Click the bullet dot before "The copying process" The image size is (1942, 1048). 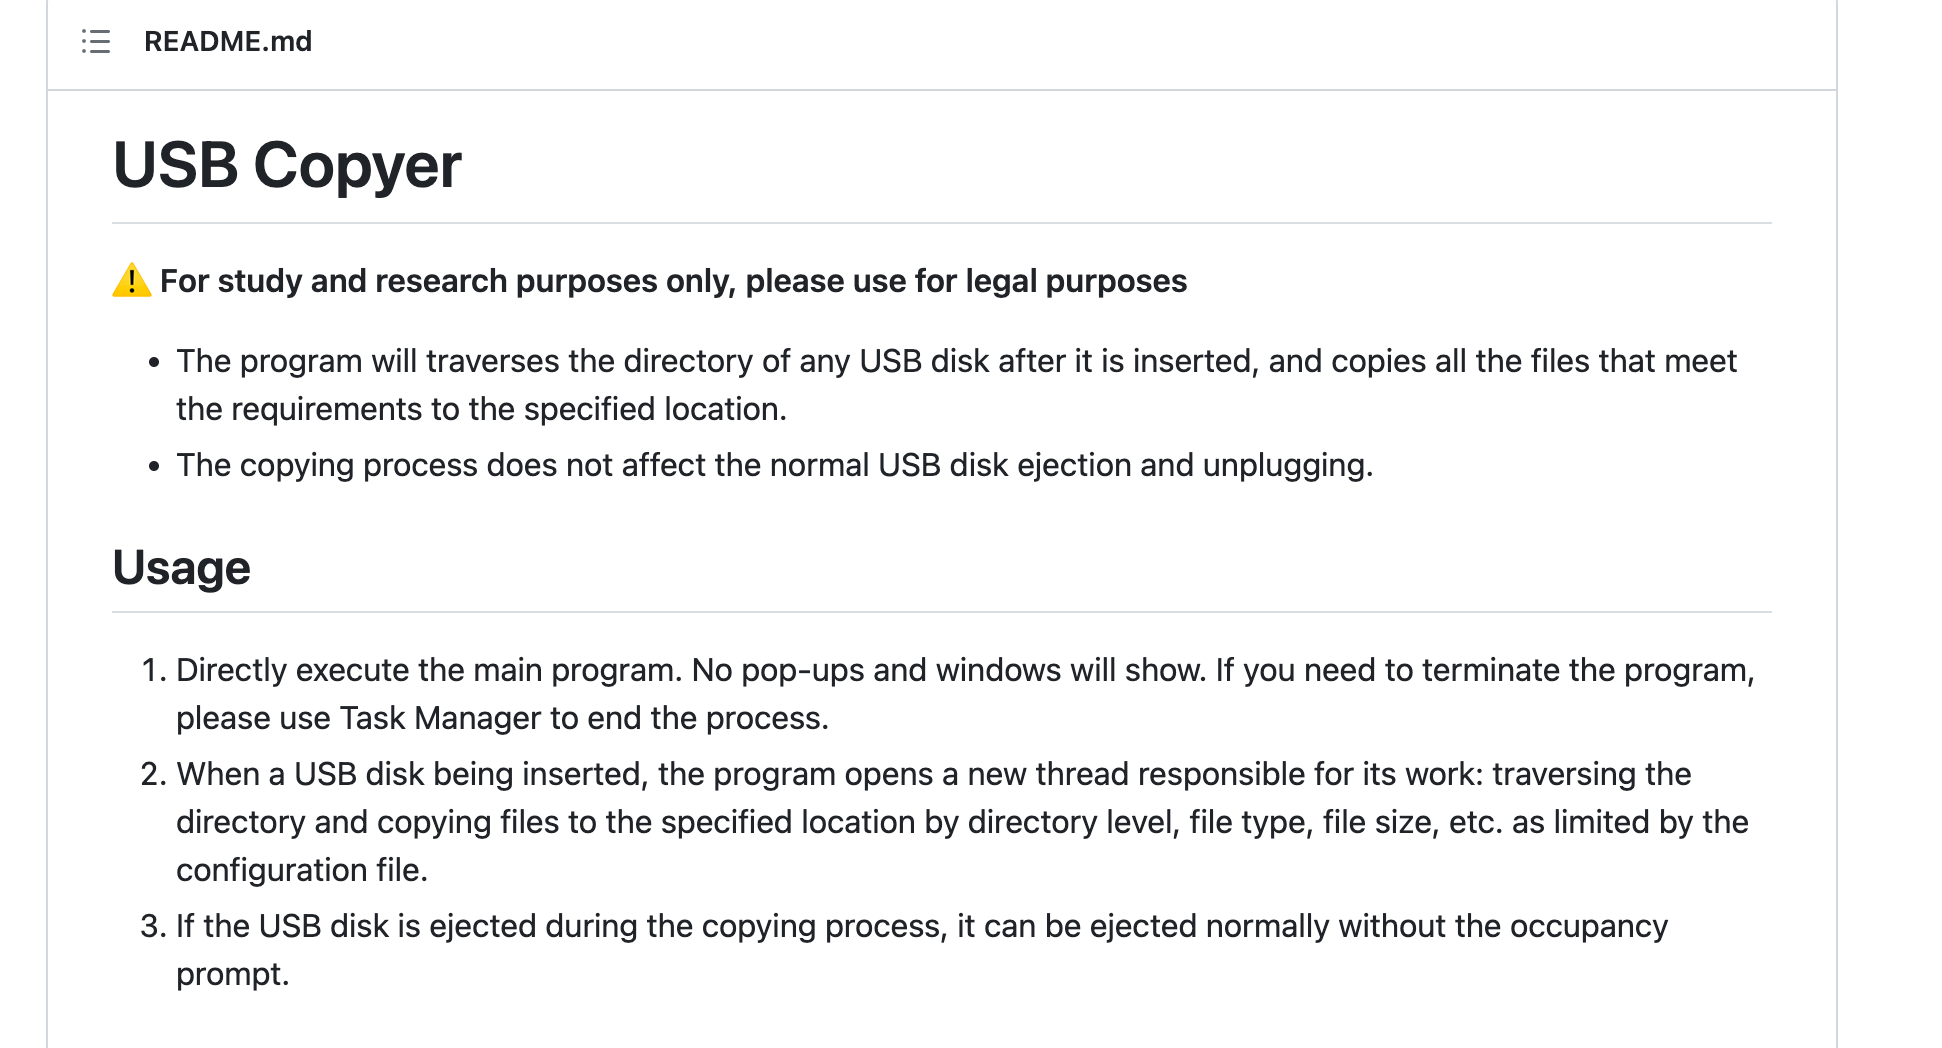[154, 466]
